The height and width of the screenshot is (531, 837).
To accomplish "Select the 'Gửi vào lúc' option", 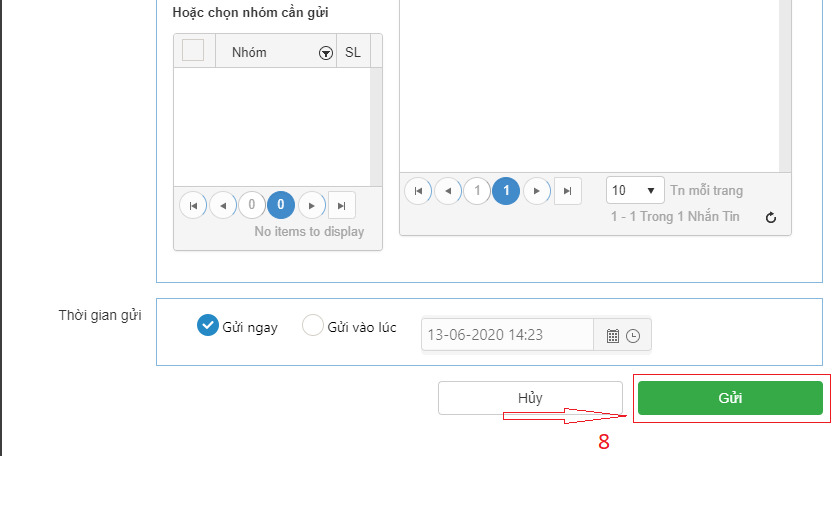I will tap(313, 326).
